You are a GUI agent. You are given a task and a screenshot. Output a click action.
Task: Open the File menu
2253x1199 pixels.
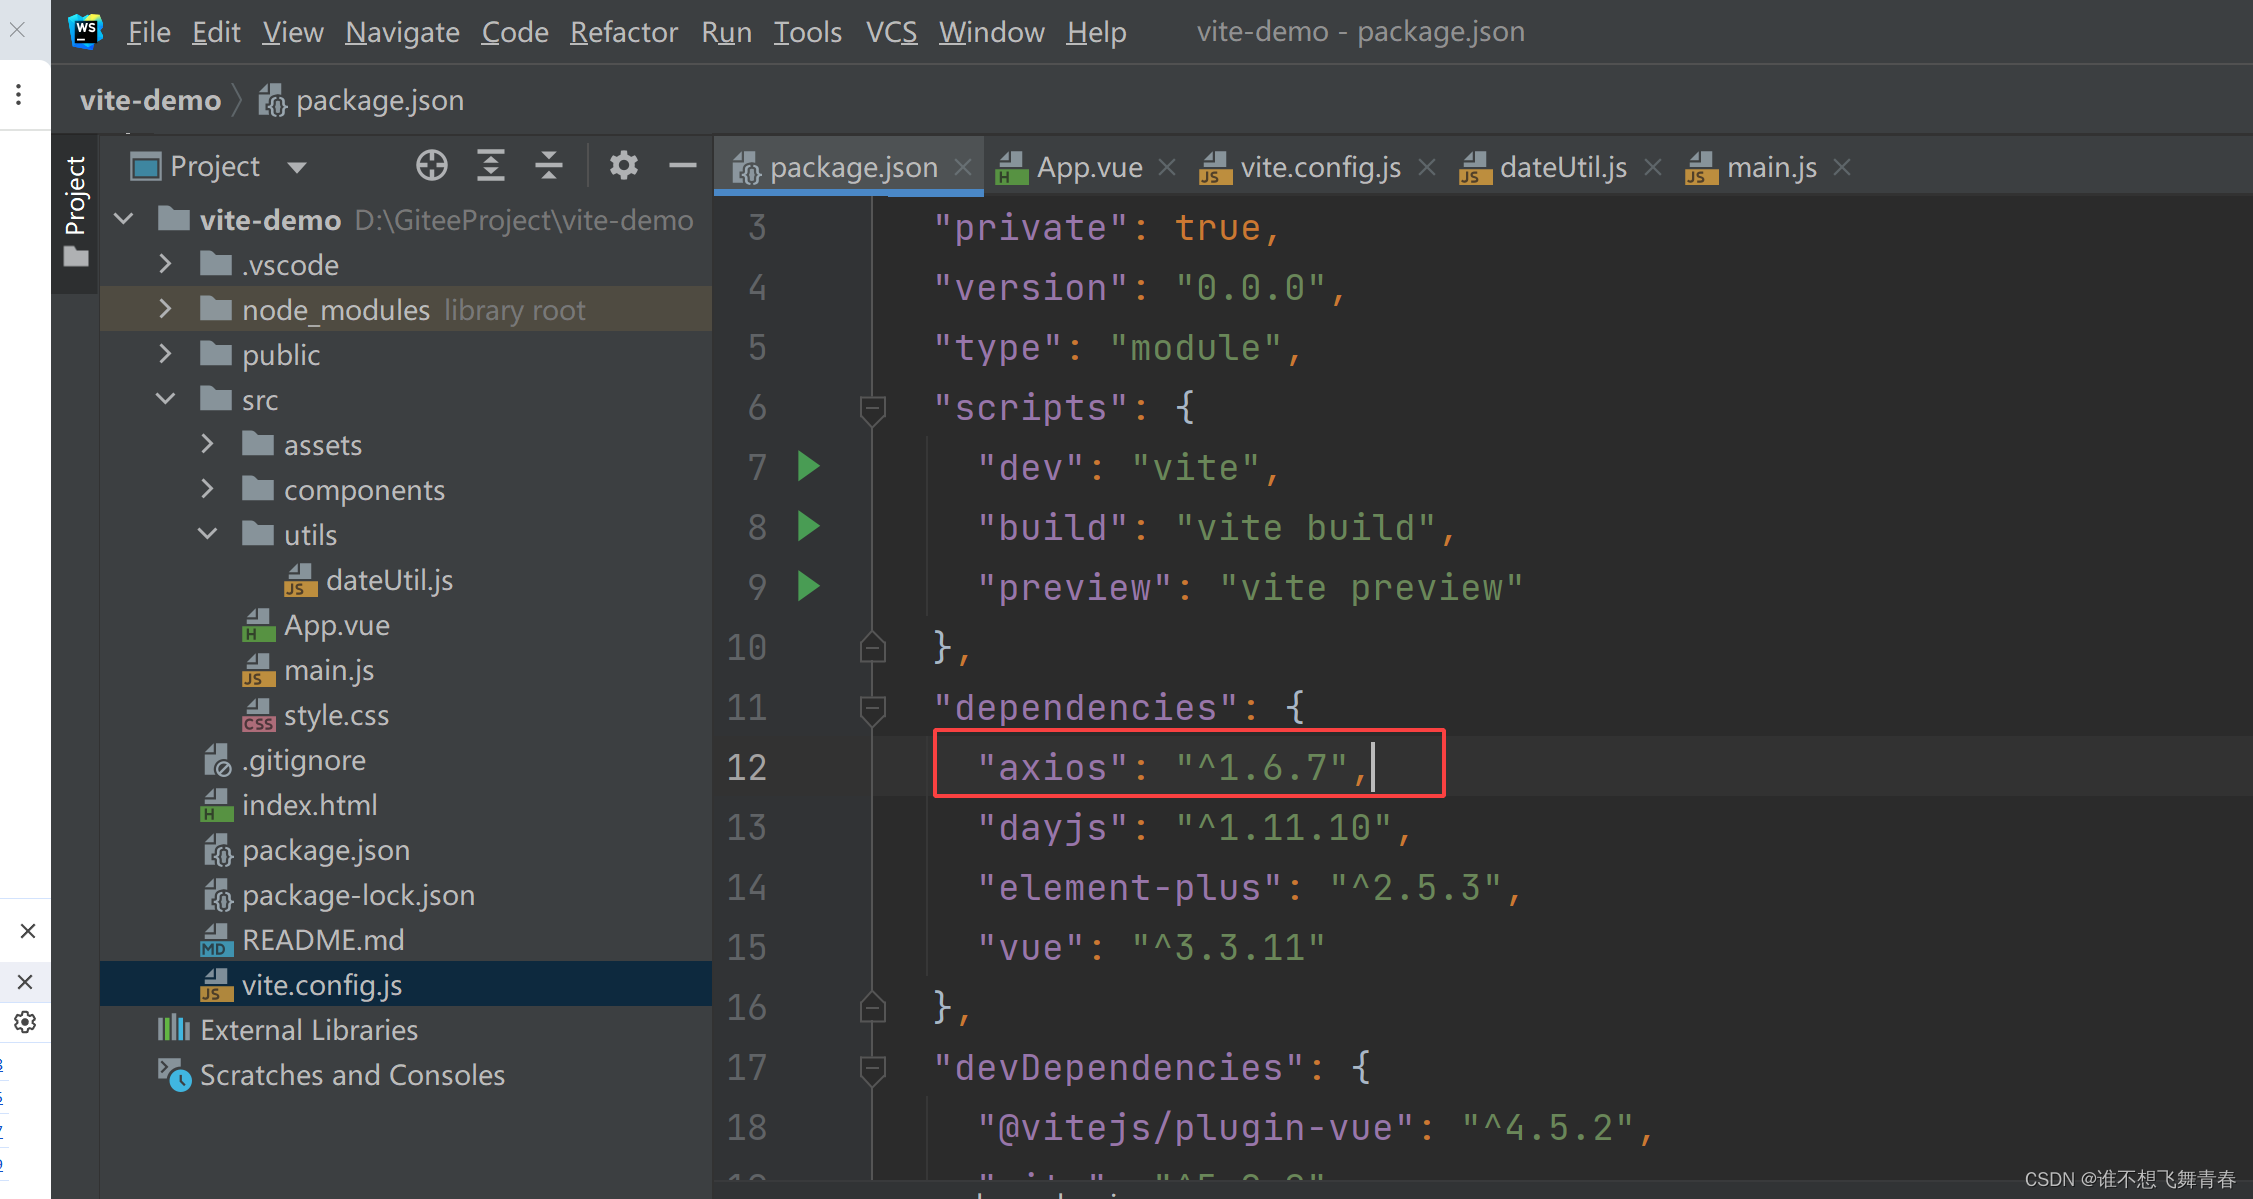point(149,32)
